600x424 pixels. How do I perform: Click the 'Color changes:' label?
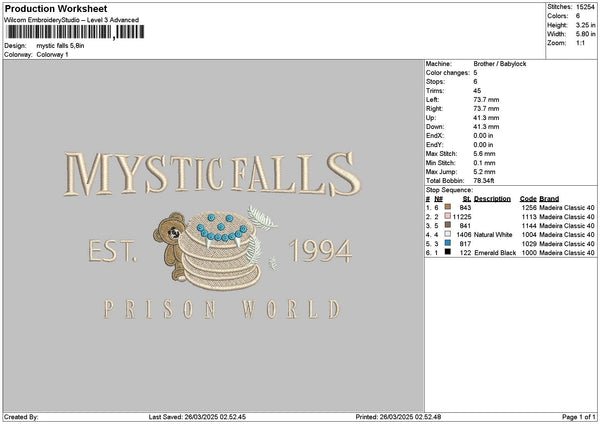coord(448,73)
